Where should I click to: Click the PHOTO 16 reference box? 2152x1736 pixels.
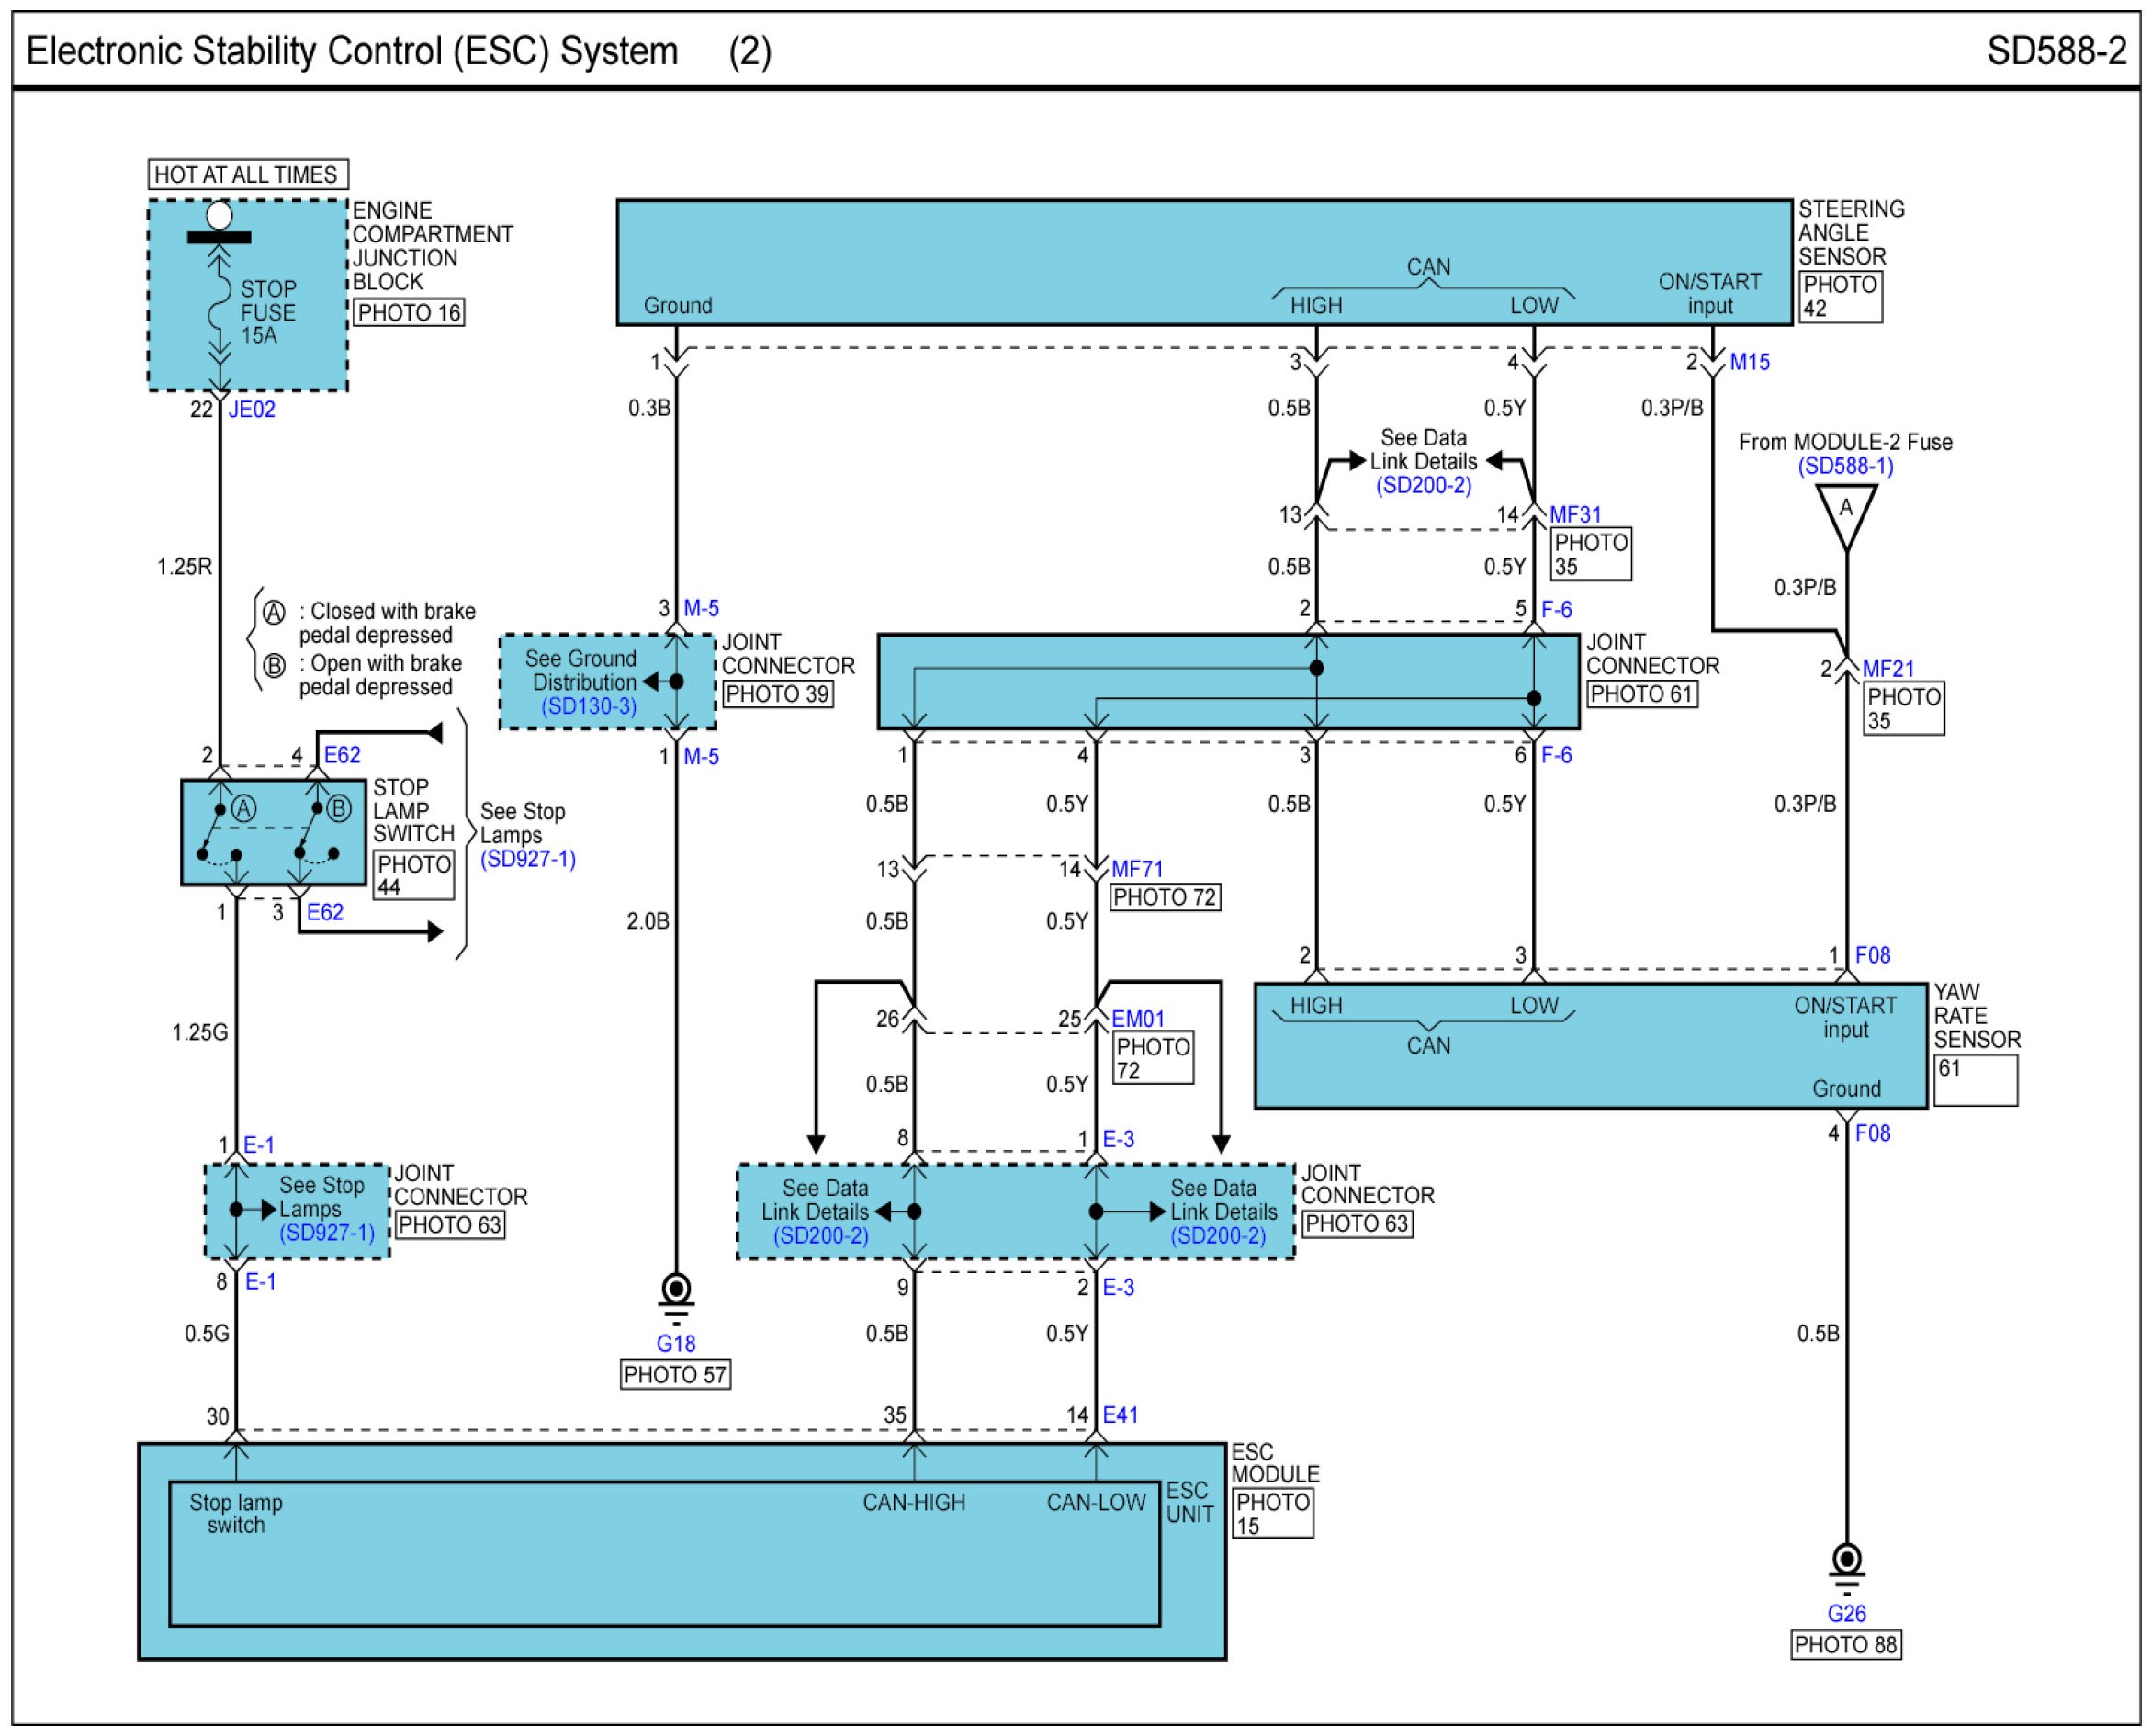click(x=409, y=313)
